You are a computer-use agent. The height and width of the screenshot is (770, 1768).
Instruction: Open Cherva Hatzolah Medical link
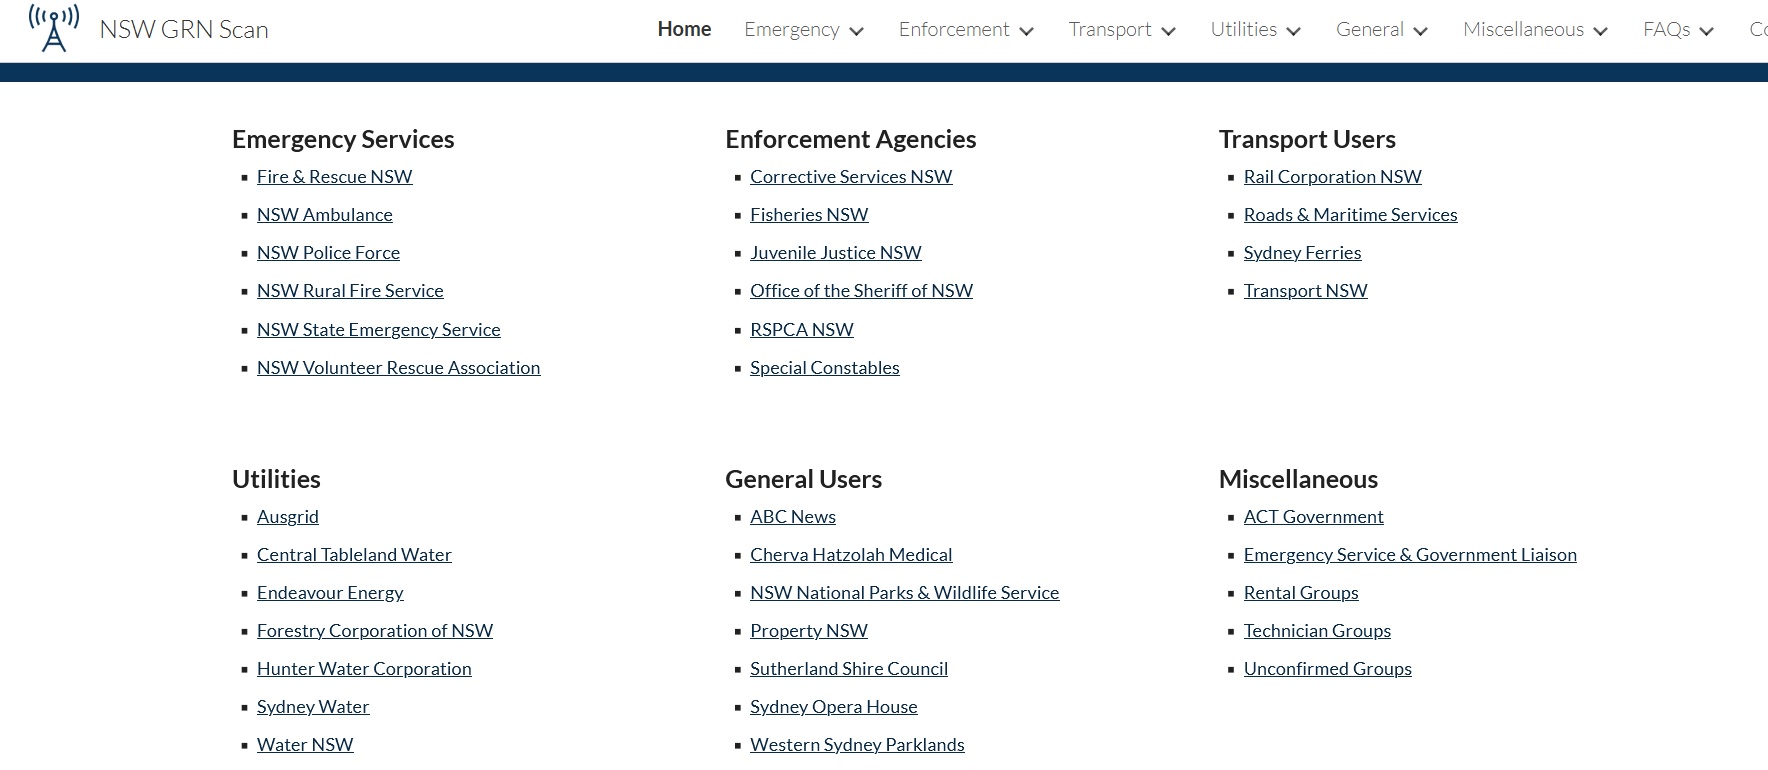click(851, 555)
